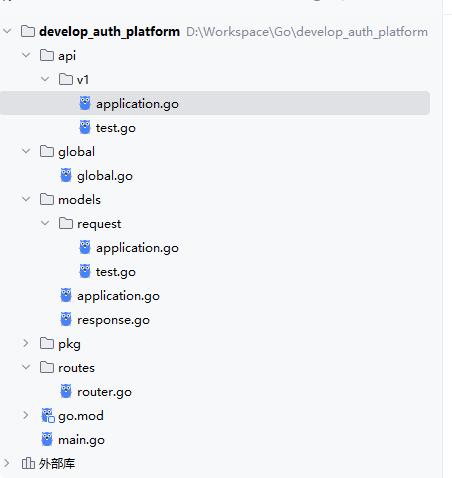The height and width of the screenshot is (478, 452).
Task: Click the folder icon of pkg
Action: point(47,343)
